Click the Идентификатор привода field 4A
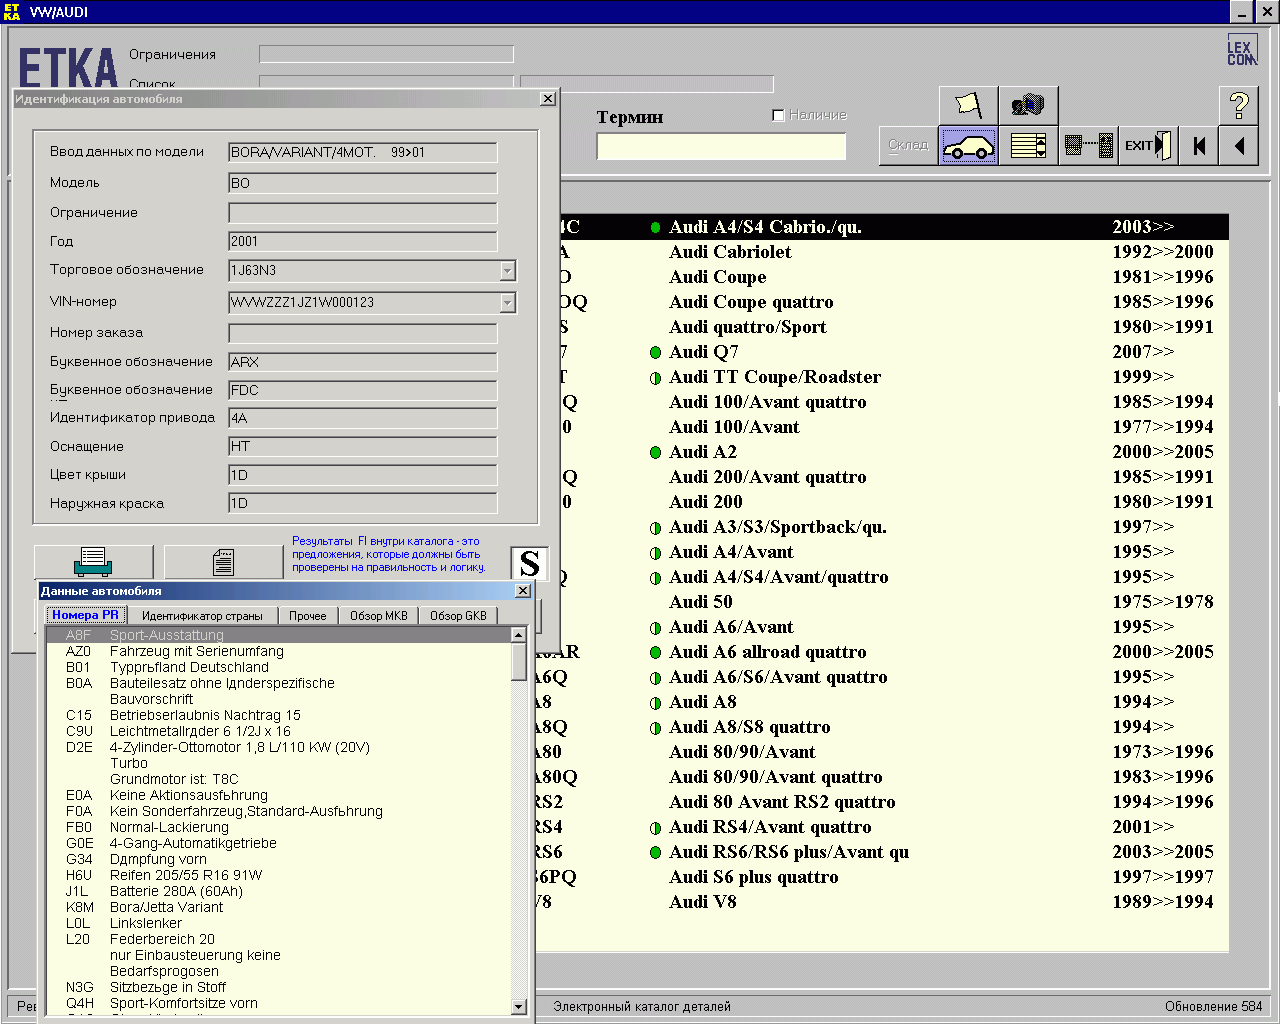 (x=363, y=418)
